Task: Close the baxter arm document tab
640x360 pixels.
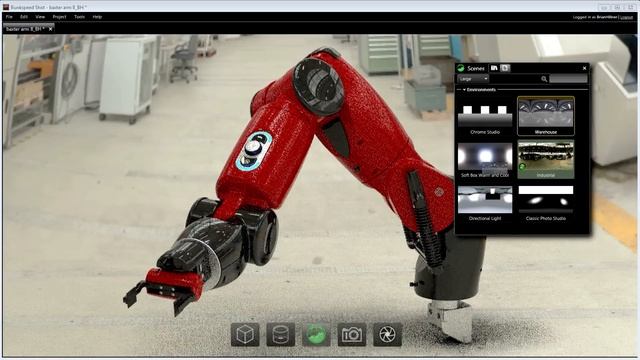Action: [51, 29]
